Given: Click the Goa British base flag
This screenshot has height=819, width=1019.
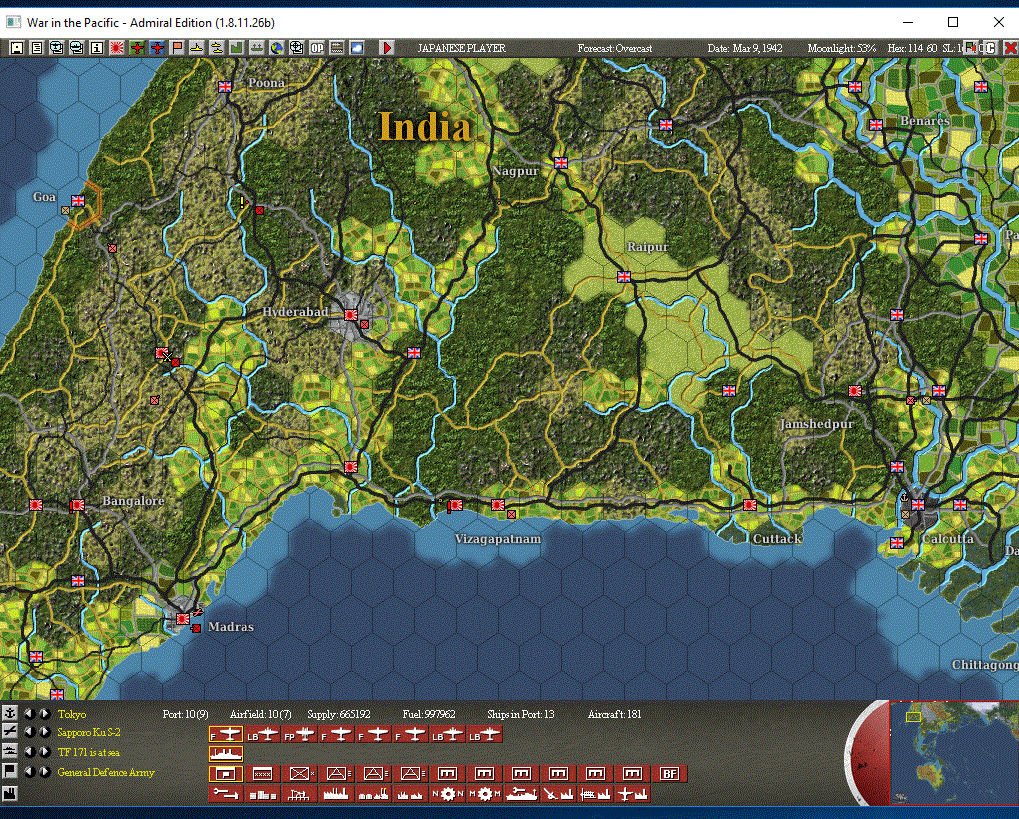Looking at the screenshot, I should click(x=78, y=201).
